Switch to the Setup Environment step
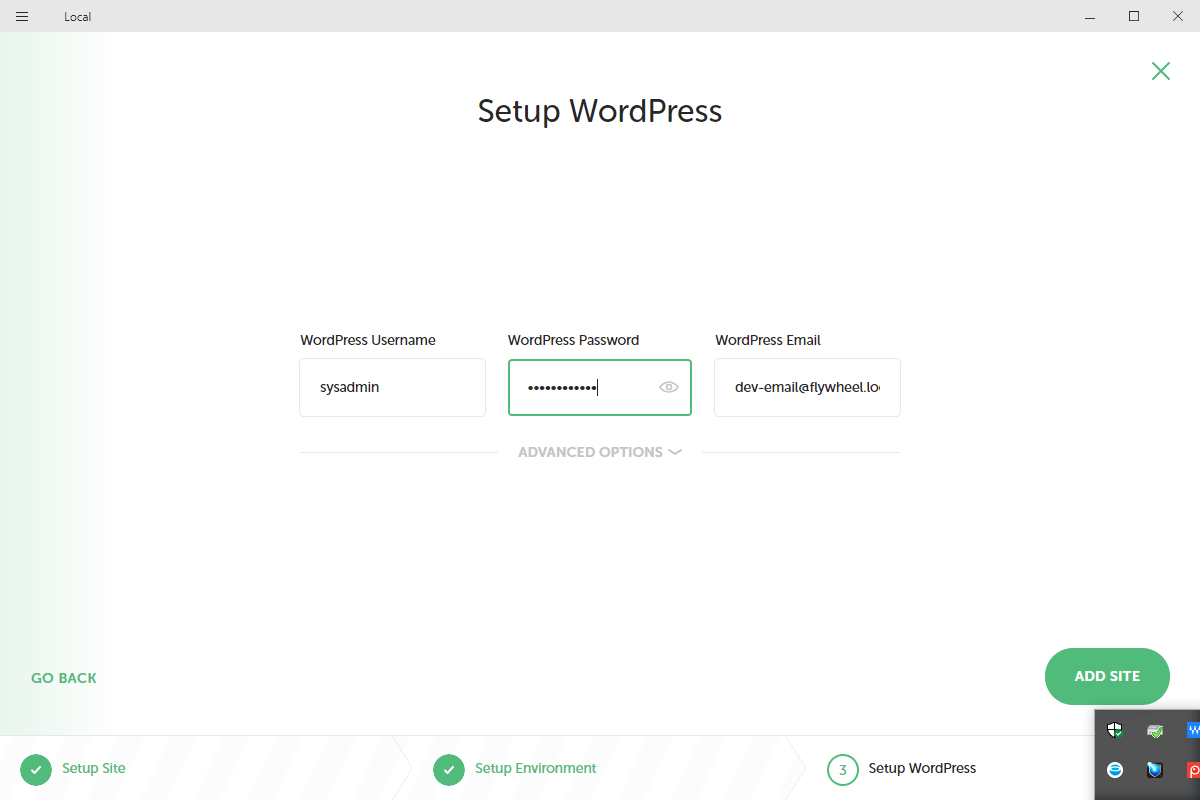Image resolution: width=1200 pixels, height=800 pixels. click(535, 768)
